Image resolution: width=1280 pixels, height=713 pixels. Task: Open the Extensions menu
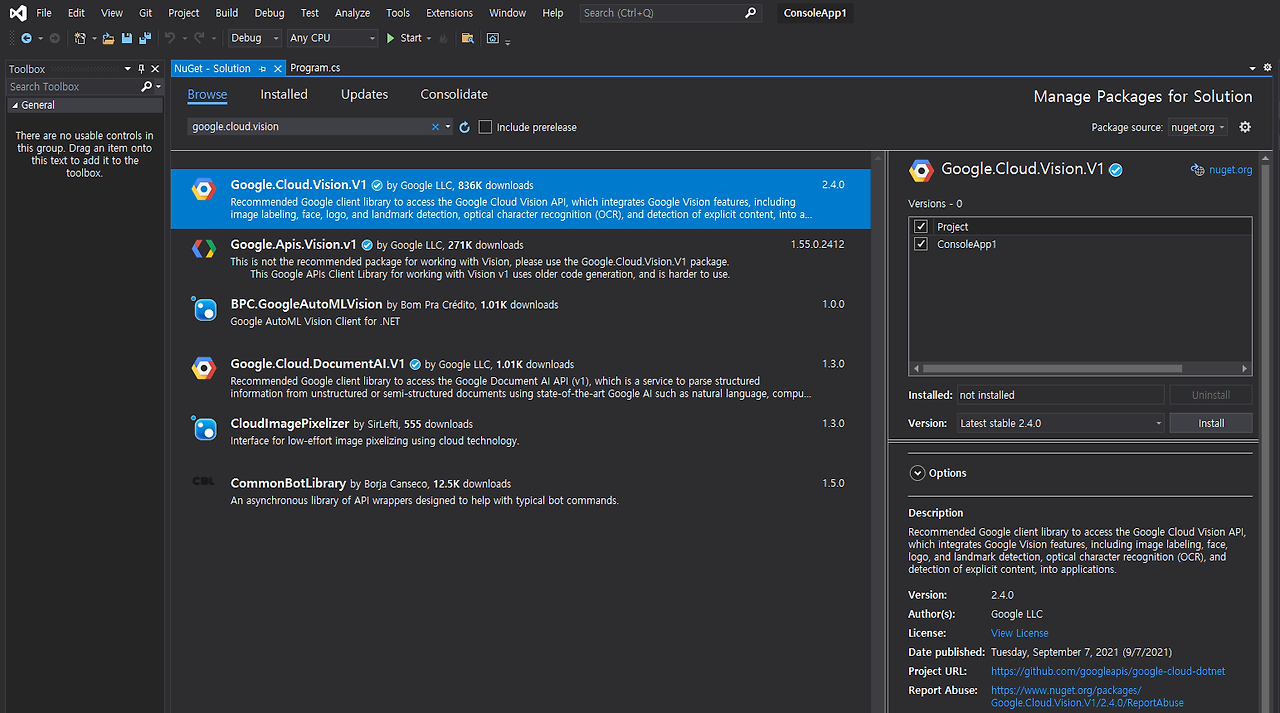(449, 13)
